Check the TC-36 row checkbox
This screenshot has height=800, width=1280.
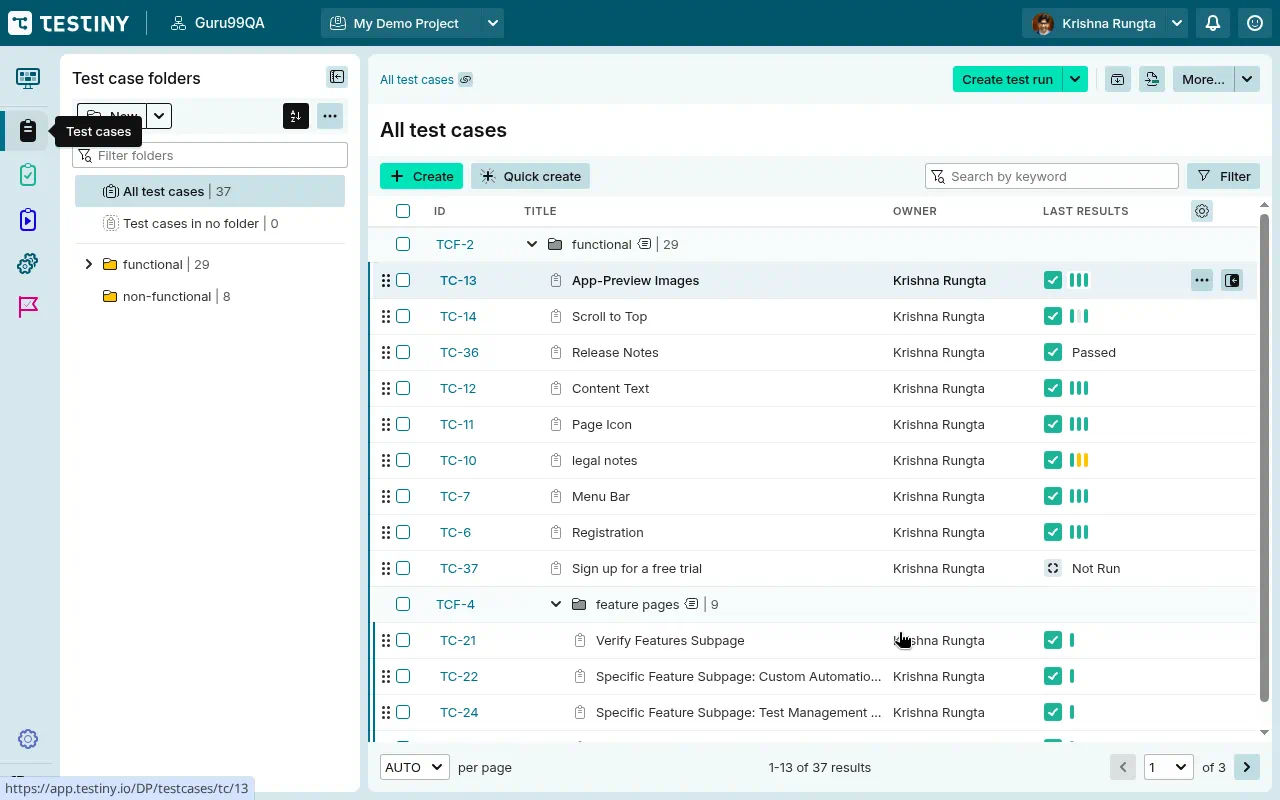point(403,352)
